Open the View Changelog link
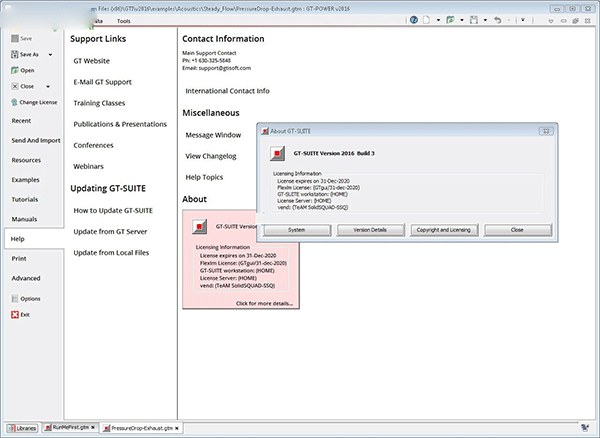Viewport: 600px width, 438px height. pos(211,156)
